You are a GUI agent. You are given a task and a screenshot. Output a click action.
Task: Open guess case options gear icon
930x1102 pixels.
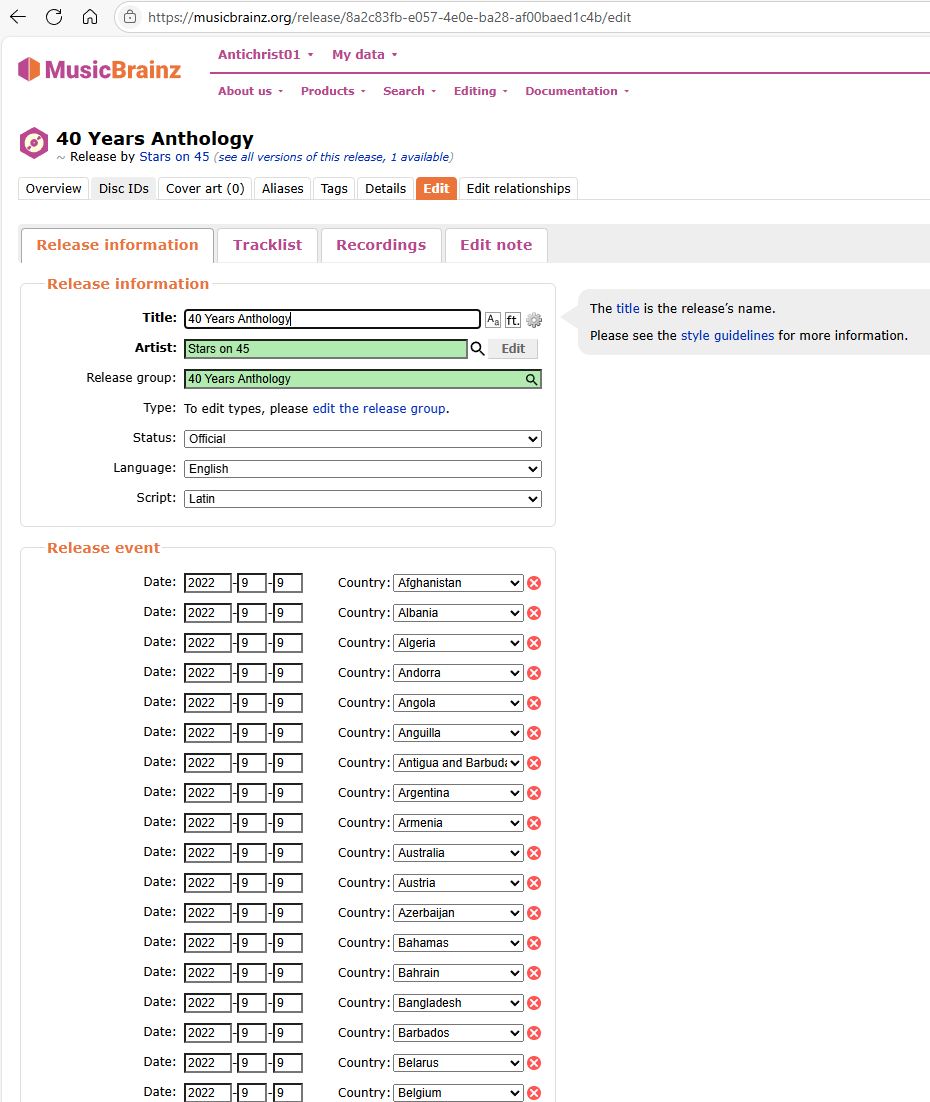coord(534,320)
